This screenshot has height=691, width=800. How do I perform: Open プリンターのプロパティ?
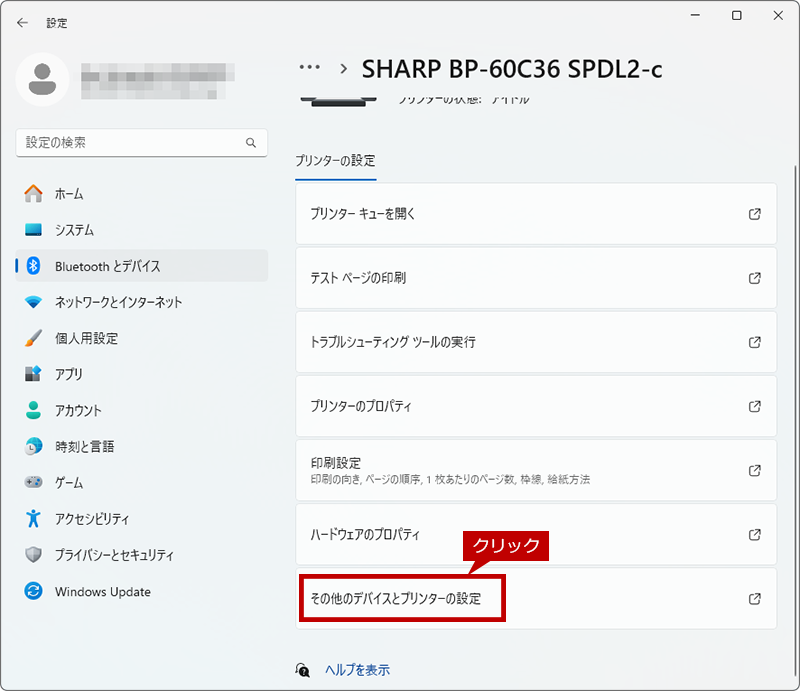536,406
